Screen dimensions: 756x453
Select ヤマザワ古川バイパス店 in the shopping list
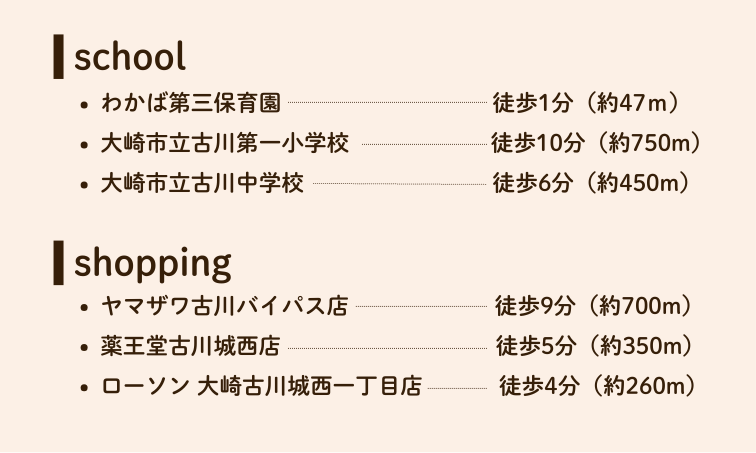click(x=225, y=306)
